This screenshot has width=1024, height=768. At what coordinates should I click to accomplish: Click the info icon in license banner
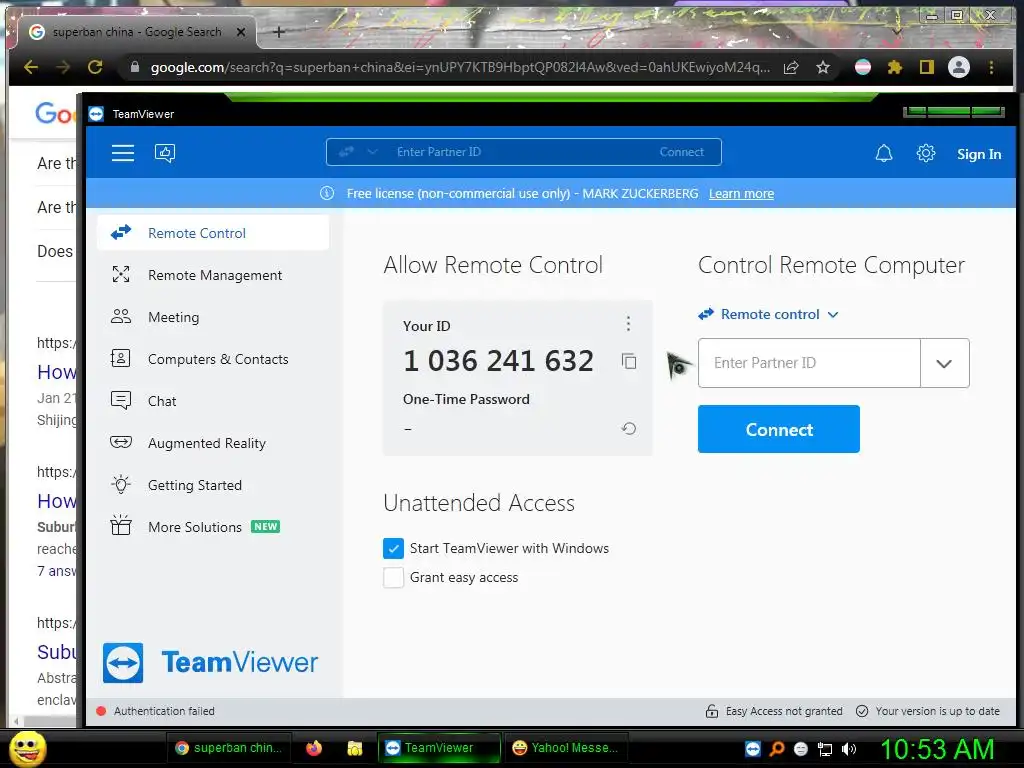327,193
